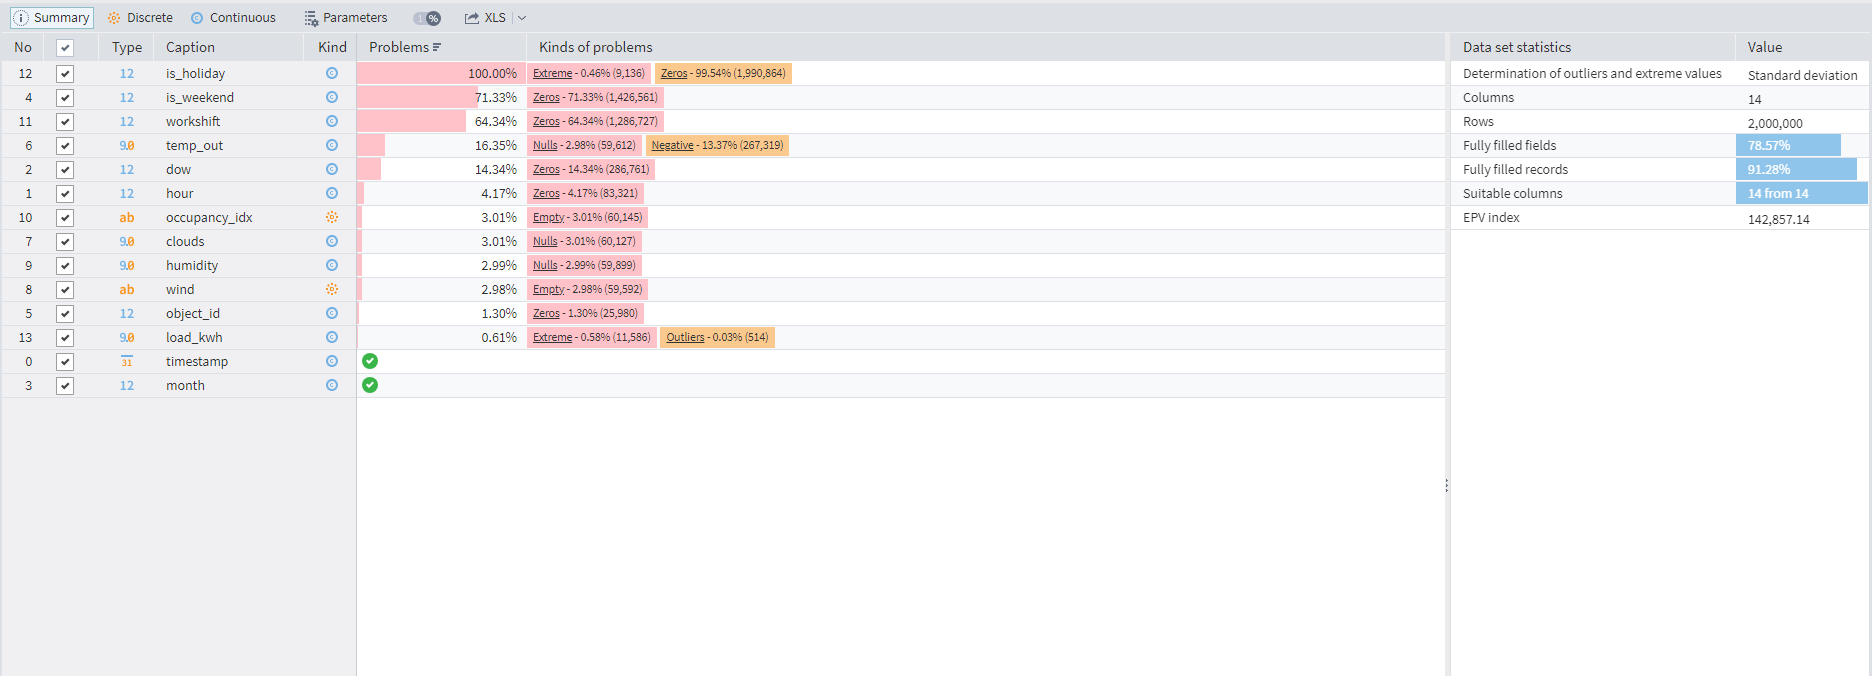This screenshot has height=676, width=1872.
Task: Click the string type icon for occupancy_idx
Action: (x=127, y=217)
